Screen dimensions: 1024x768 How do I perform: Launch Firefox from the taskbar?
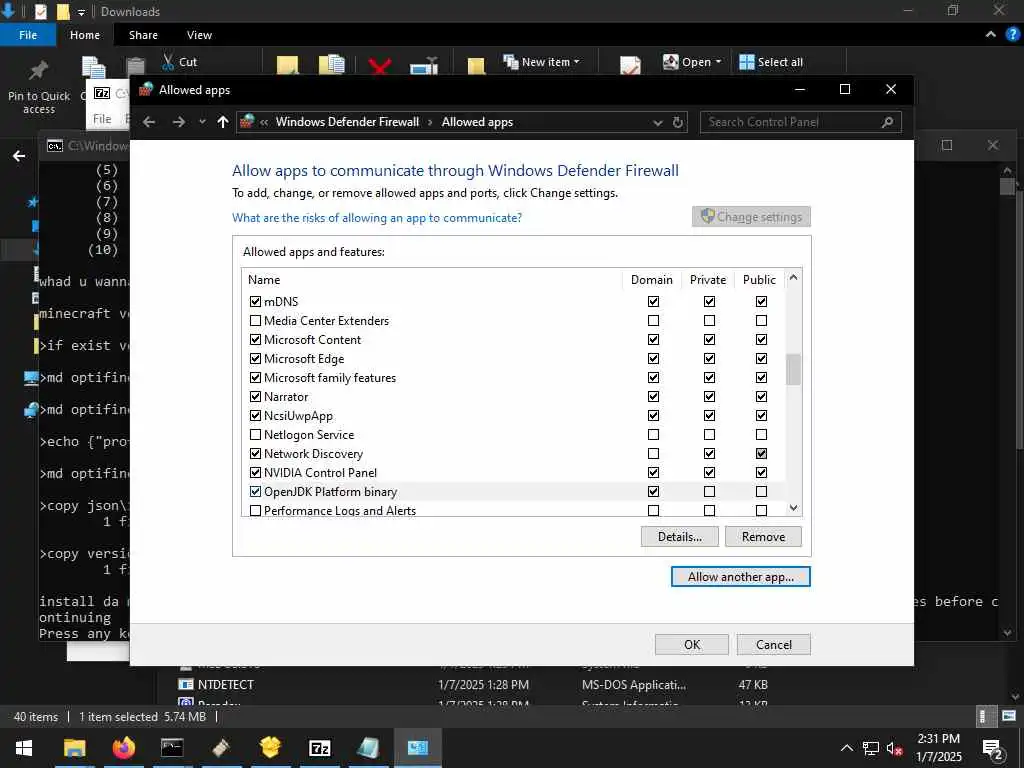(x=123, y=748)
